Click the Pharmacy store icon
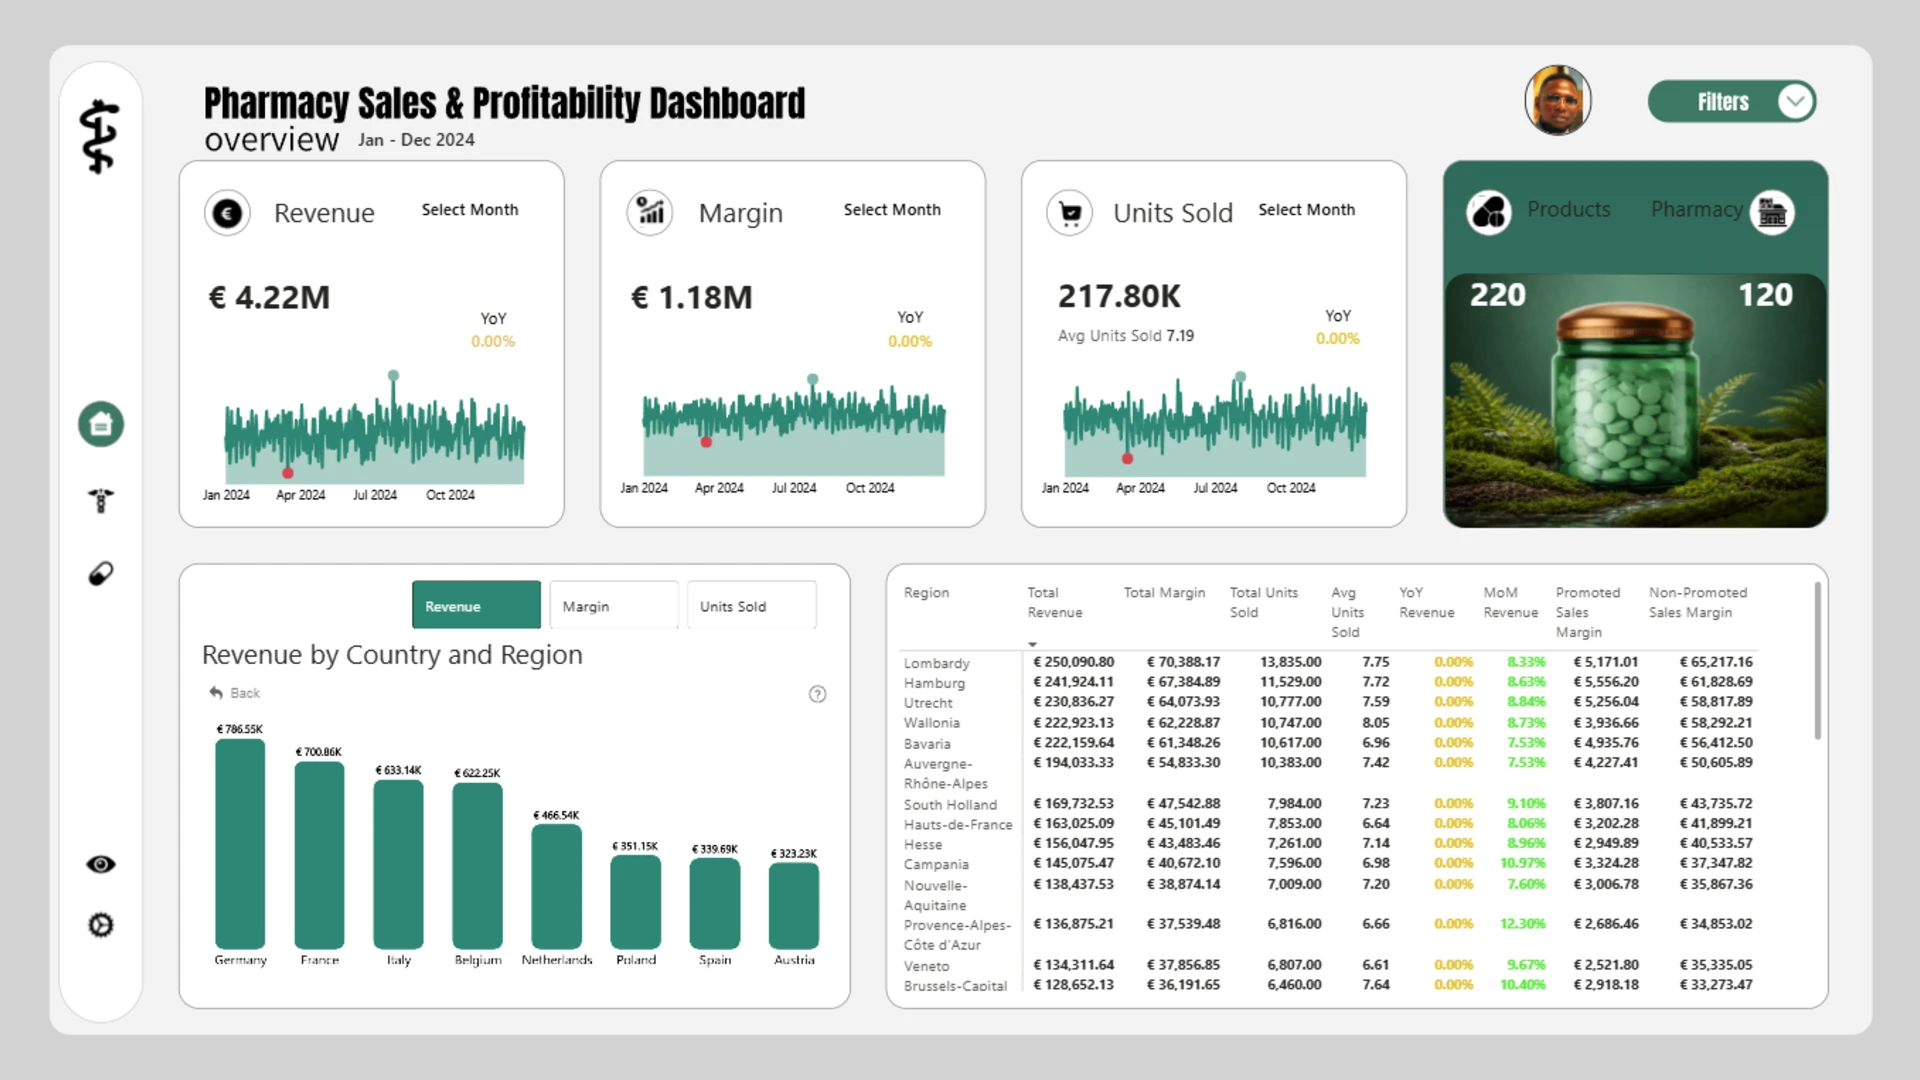Screen dimensions: 1920x1080 1772,213
